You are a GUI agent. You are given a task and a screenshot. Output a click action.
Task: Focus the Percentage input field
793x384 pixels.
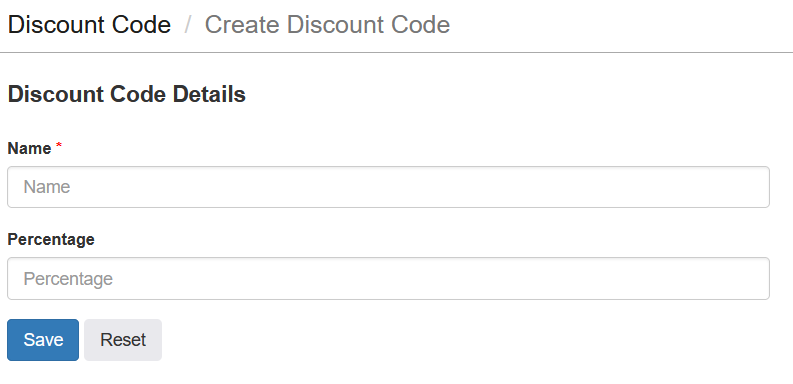coord(388,279)
